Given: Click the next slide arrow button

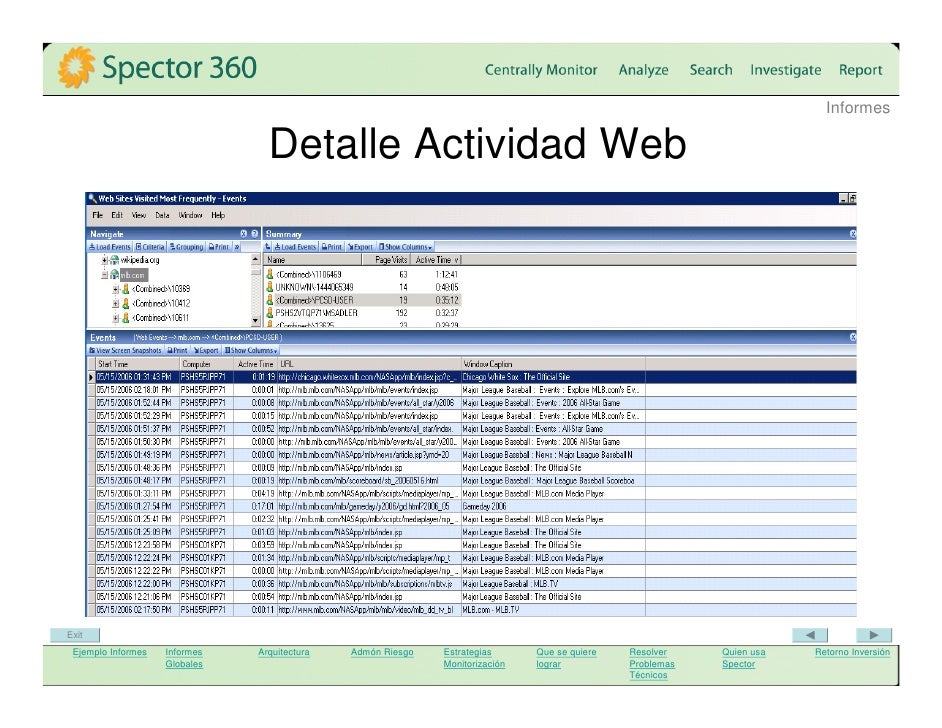Looking at the screenshot, I should (x=874, y=635).
